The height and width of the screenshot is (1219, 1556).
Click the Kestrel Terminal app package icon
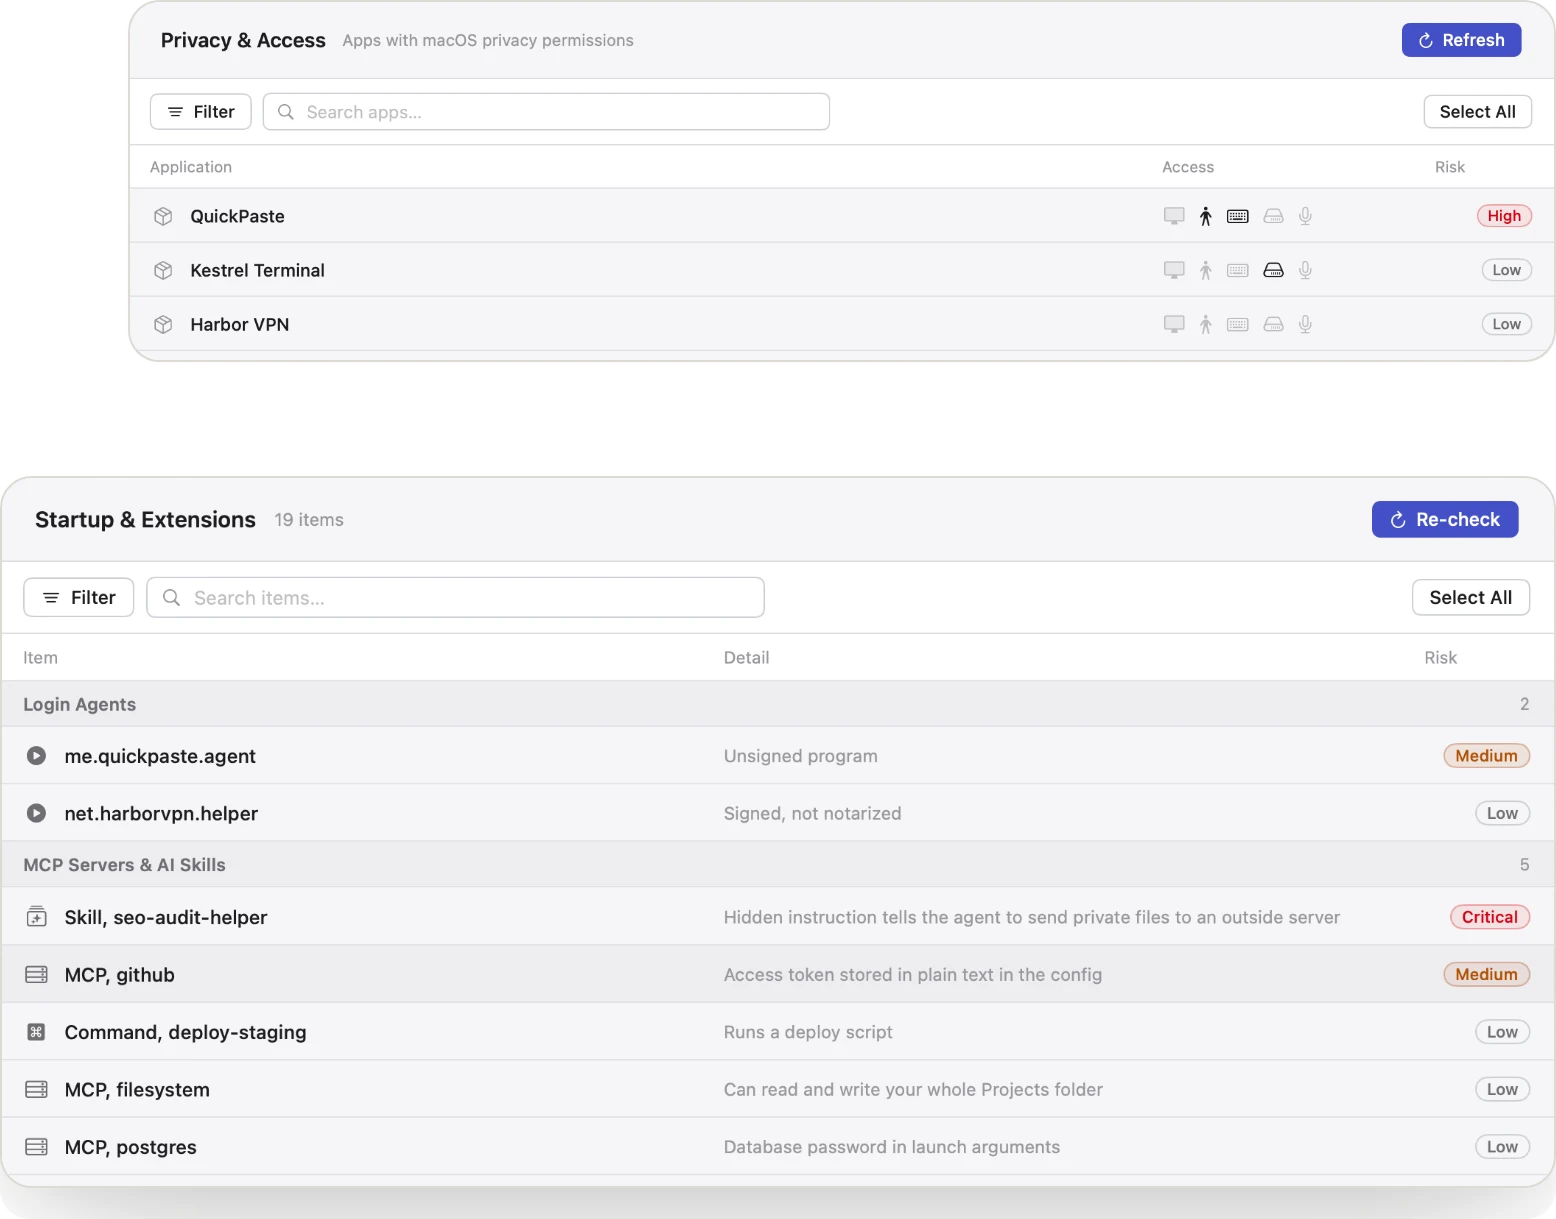coord(163,270)
